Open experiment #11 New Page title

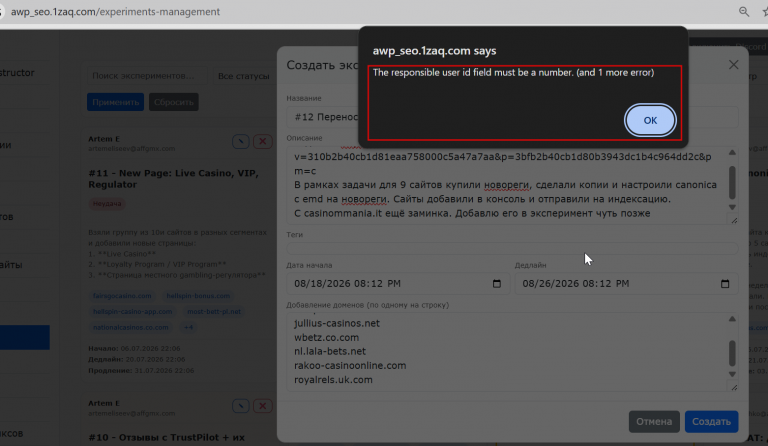[173, 179]
